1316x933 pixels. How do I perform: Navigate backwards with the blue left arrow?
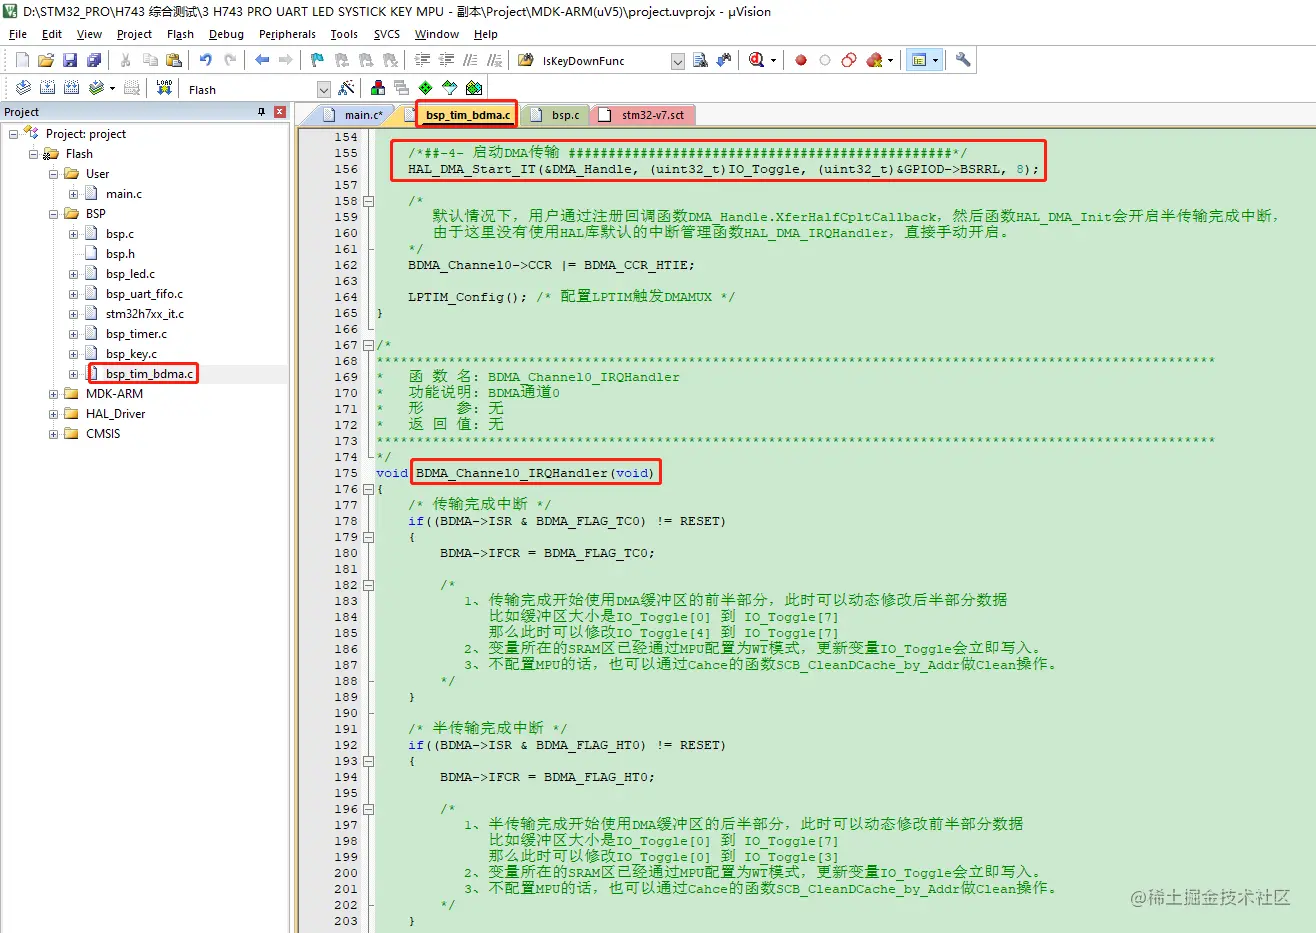point(262,60)
